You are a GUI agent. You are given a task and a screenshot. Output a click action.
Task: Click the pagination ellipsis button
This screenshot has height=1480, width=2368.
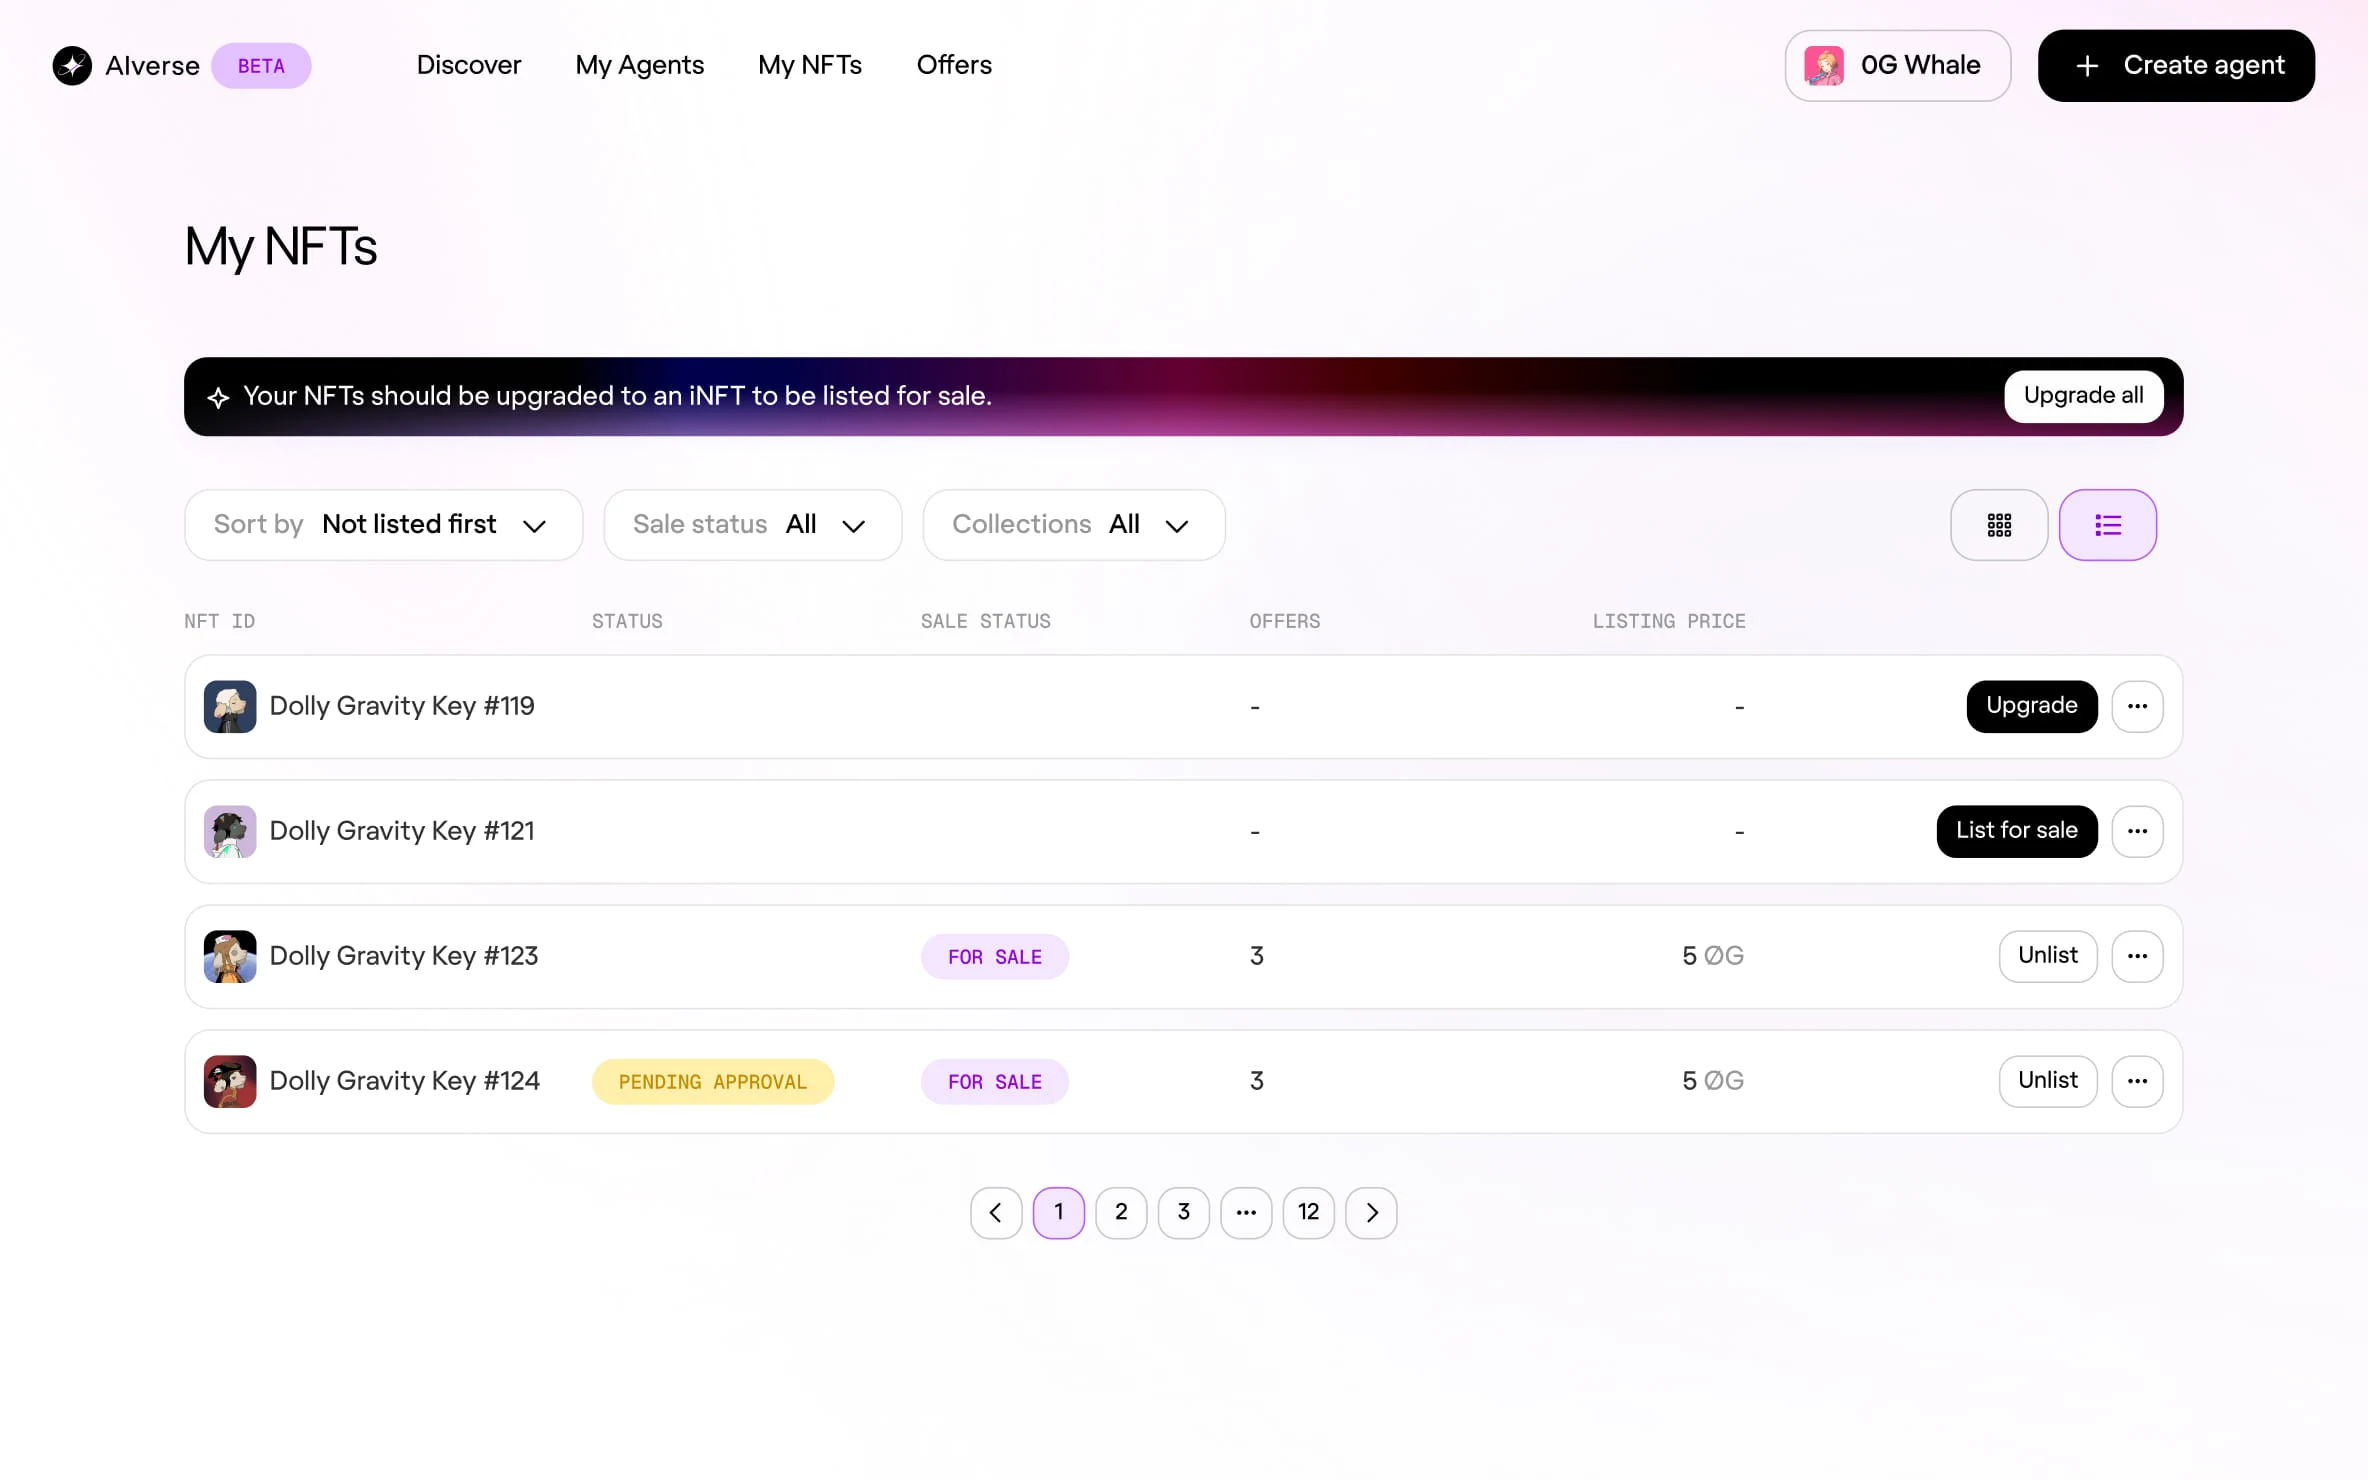click(1246, 1213)
